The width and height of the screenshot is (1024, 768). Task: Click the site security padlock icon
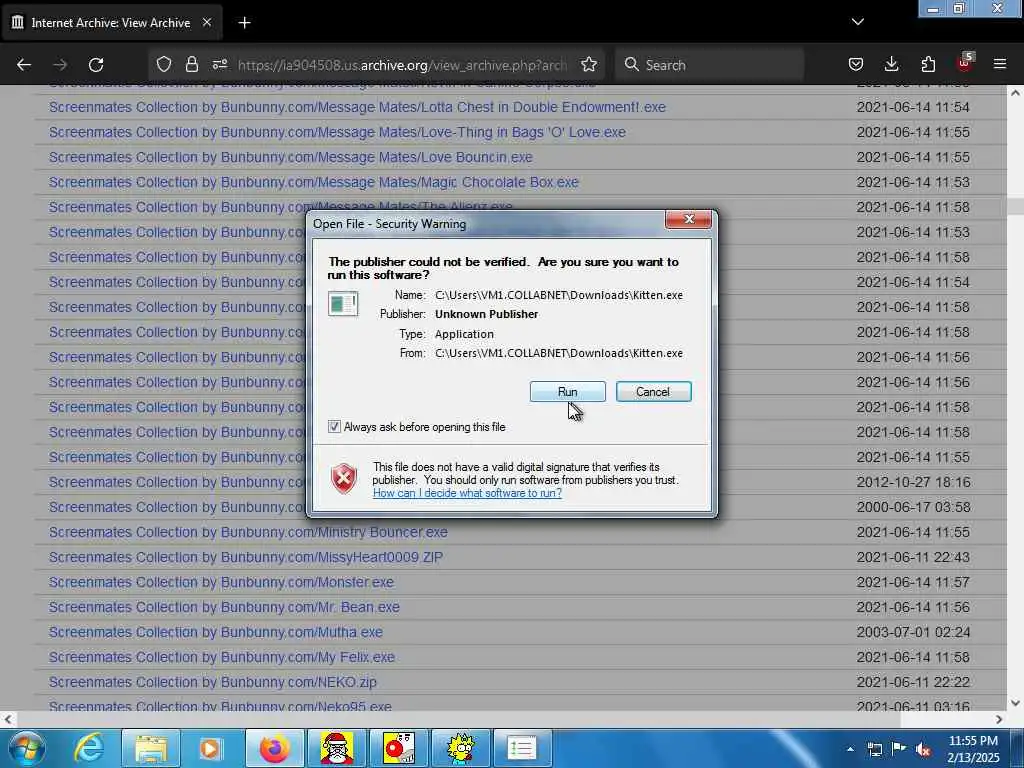[x=191, y=65]
